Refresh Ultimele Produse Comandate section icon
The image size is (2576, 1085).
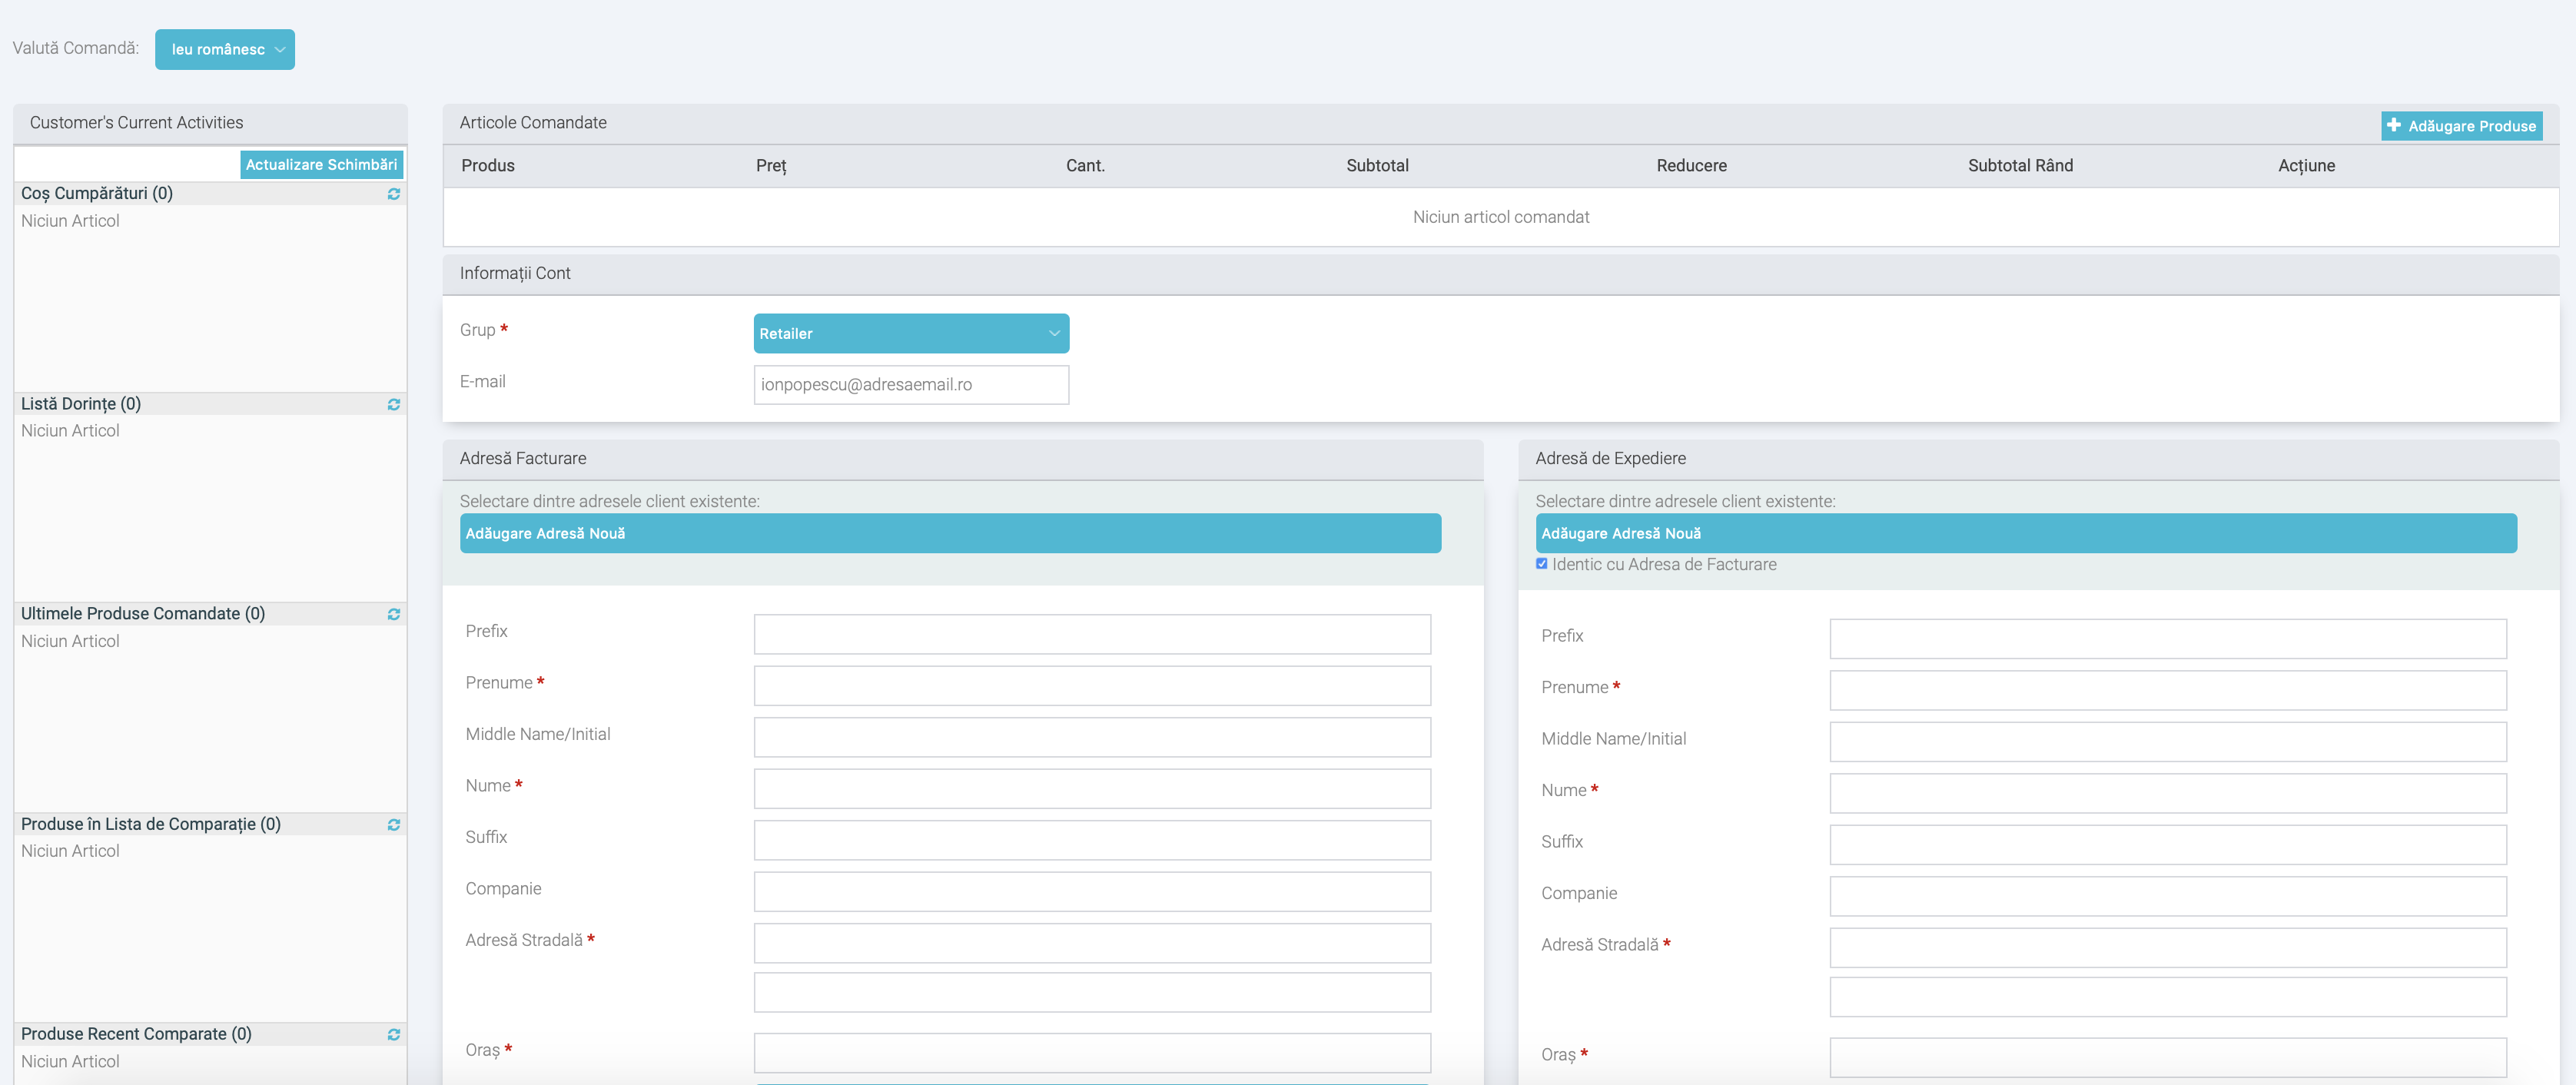394,614
